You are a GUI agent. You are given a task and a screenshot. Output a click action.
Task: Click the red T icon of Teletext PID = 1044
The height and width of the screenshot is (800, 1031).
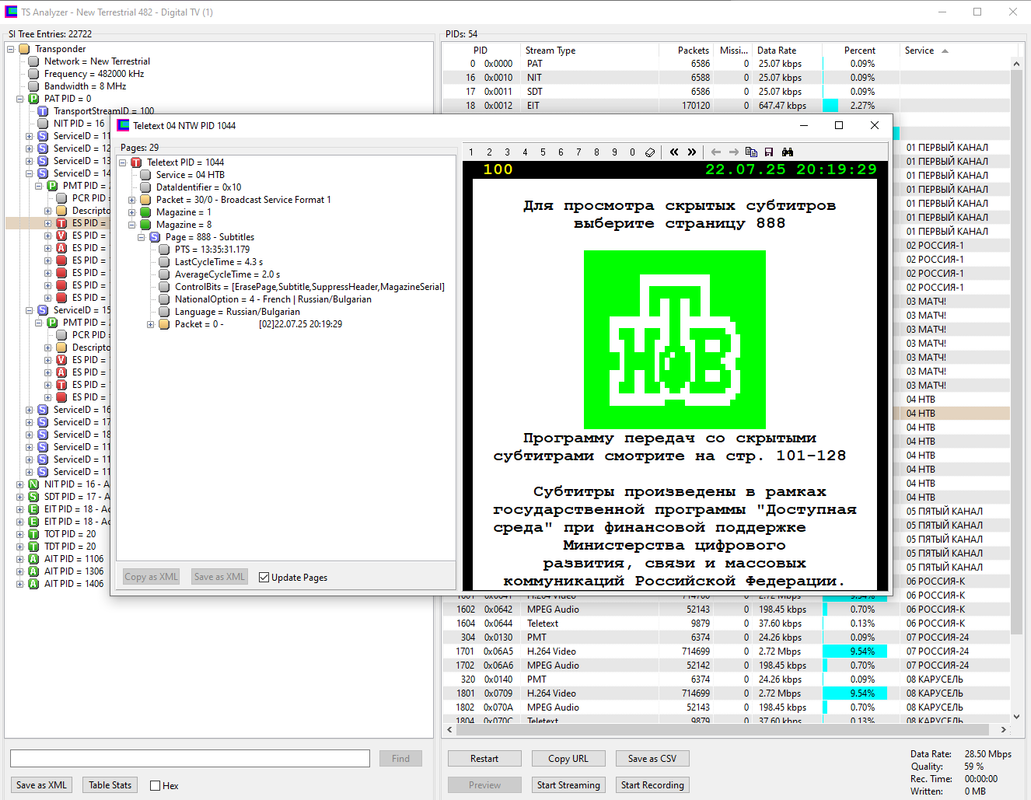(x=136, y=162)
